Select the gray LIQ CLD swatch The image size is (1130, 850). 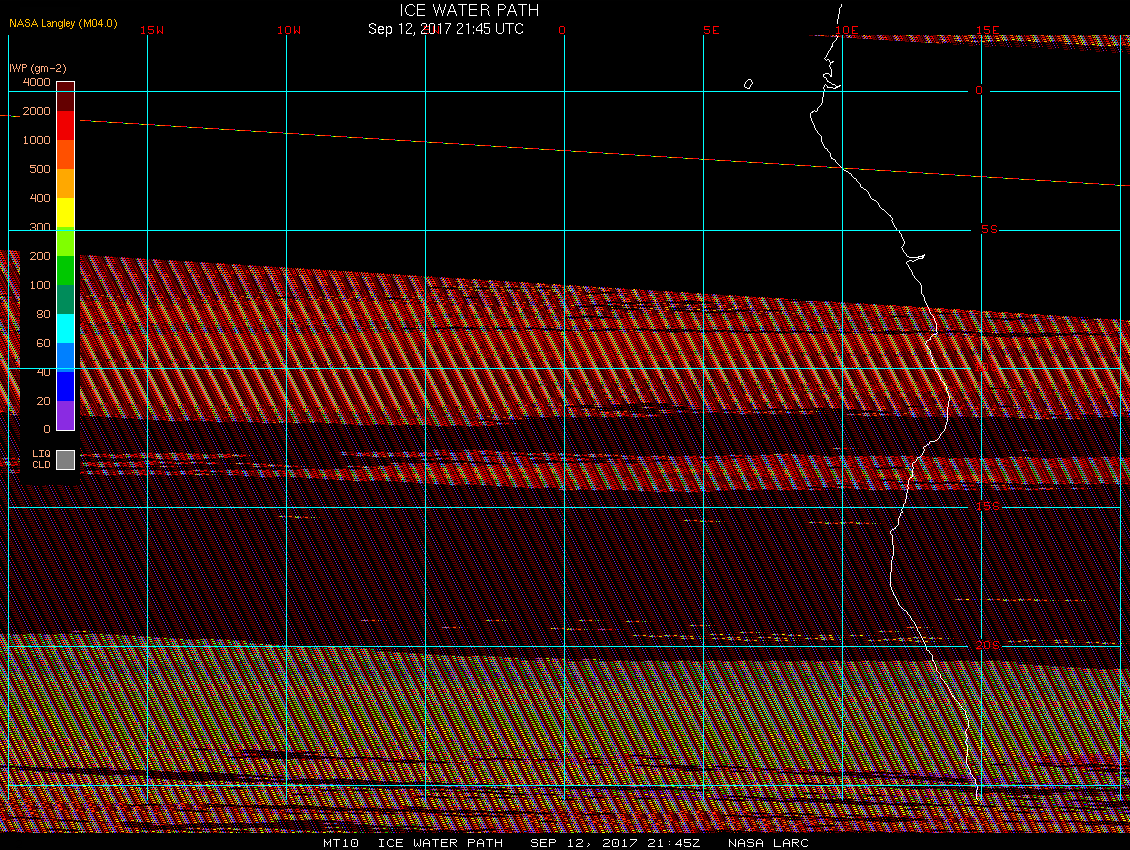pyautogui.click(x=65, y=459)
